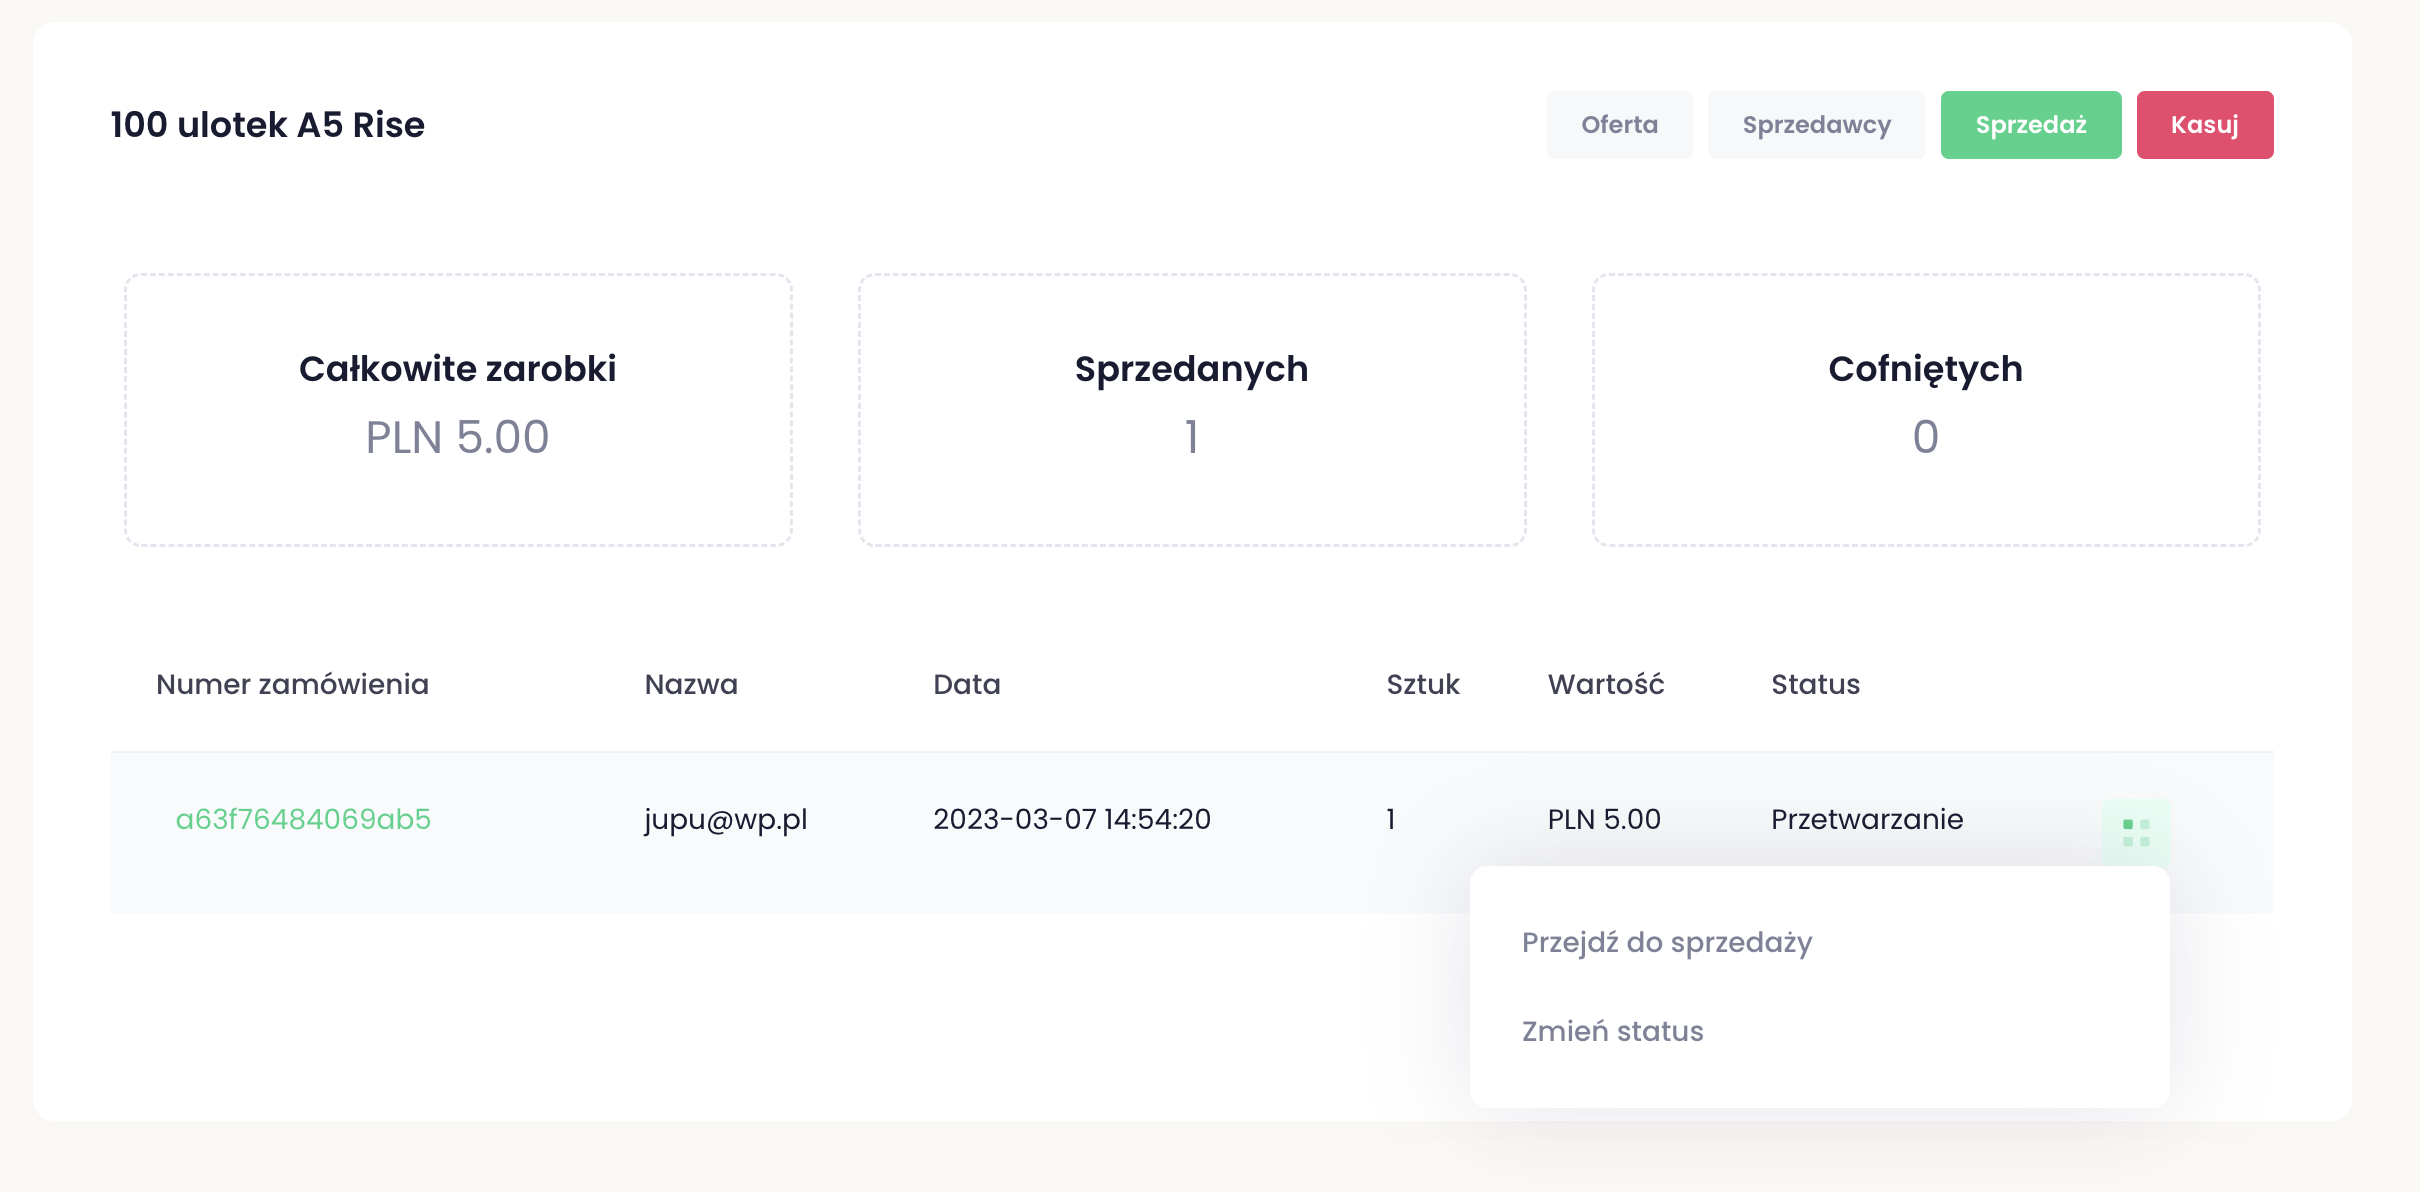Click the Całkowite zarobki stats card

tap(458, 410)
